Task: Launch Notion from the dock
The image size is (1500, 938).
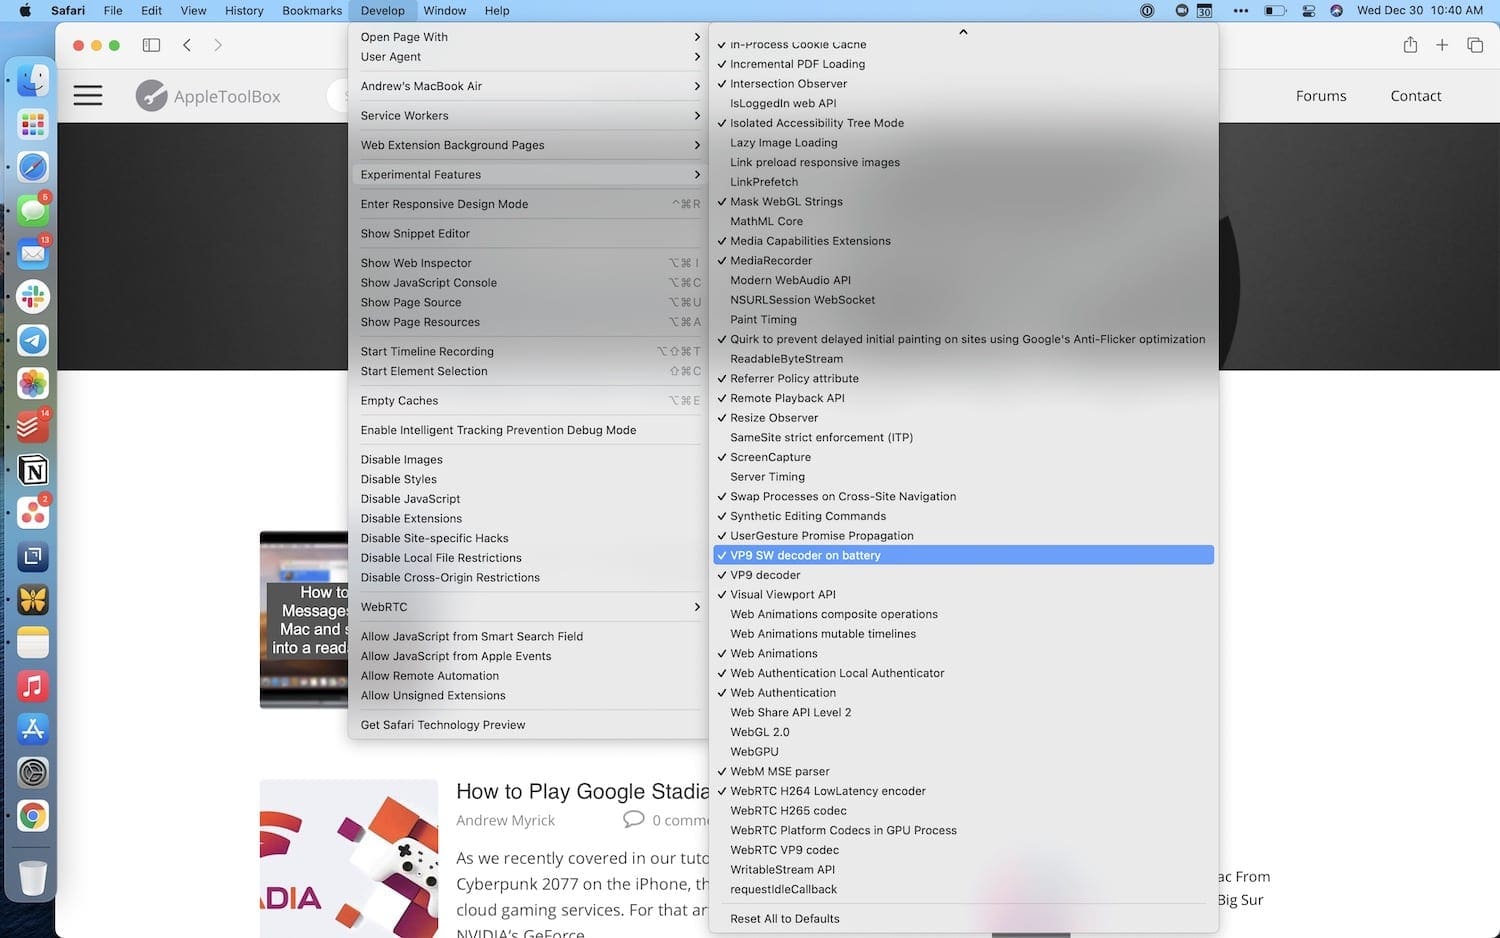Action: (33, 470)
